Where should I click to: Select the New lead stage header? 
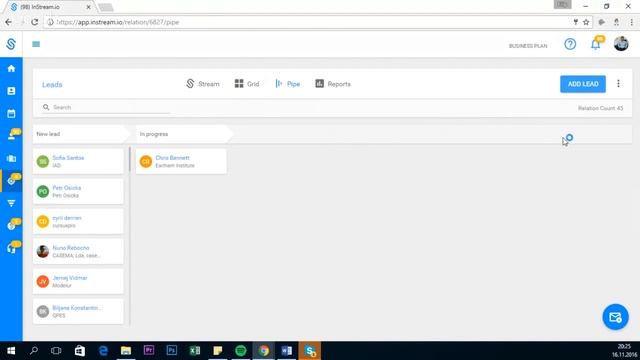(x=81, y=134)
